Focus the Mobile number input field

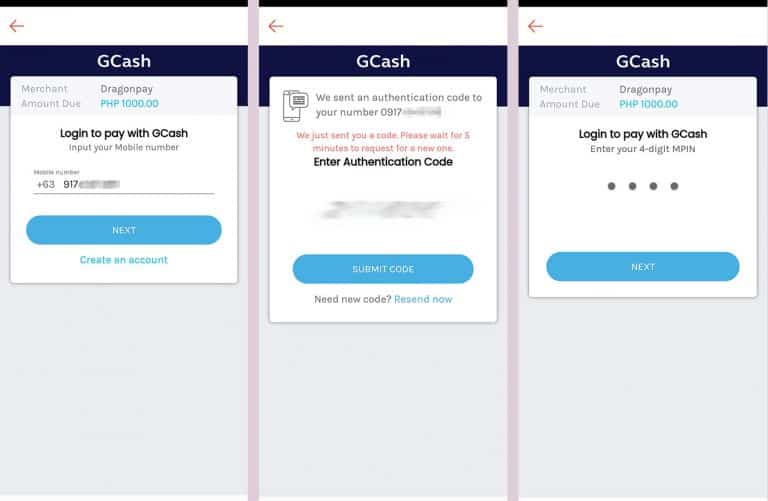136,185
